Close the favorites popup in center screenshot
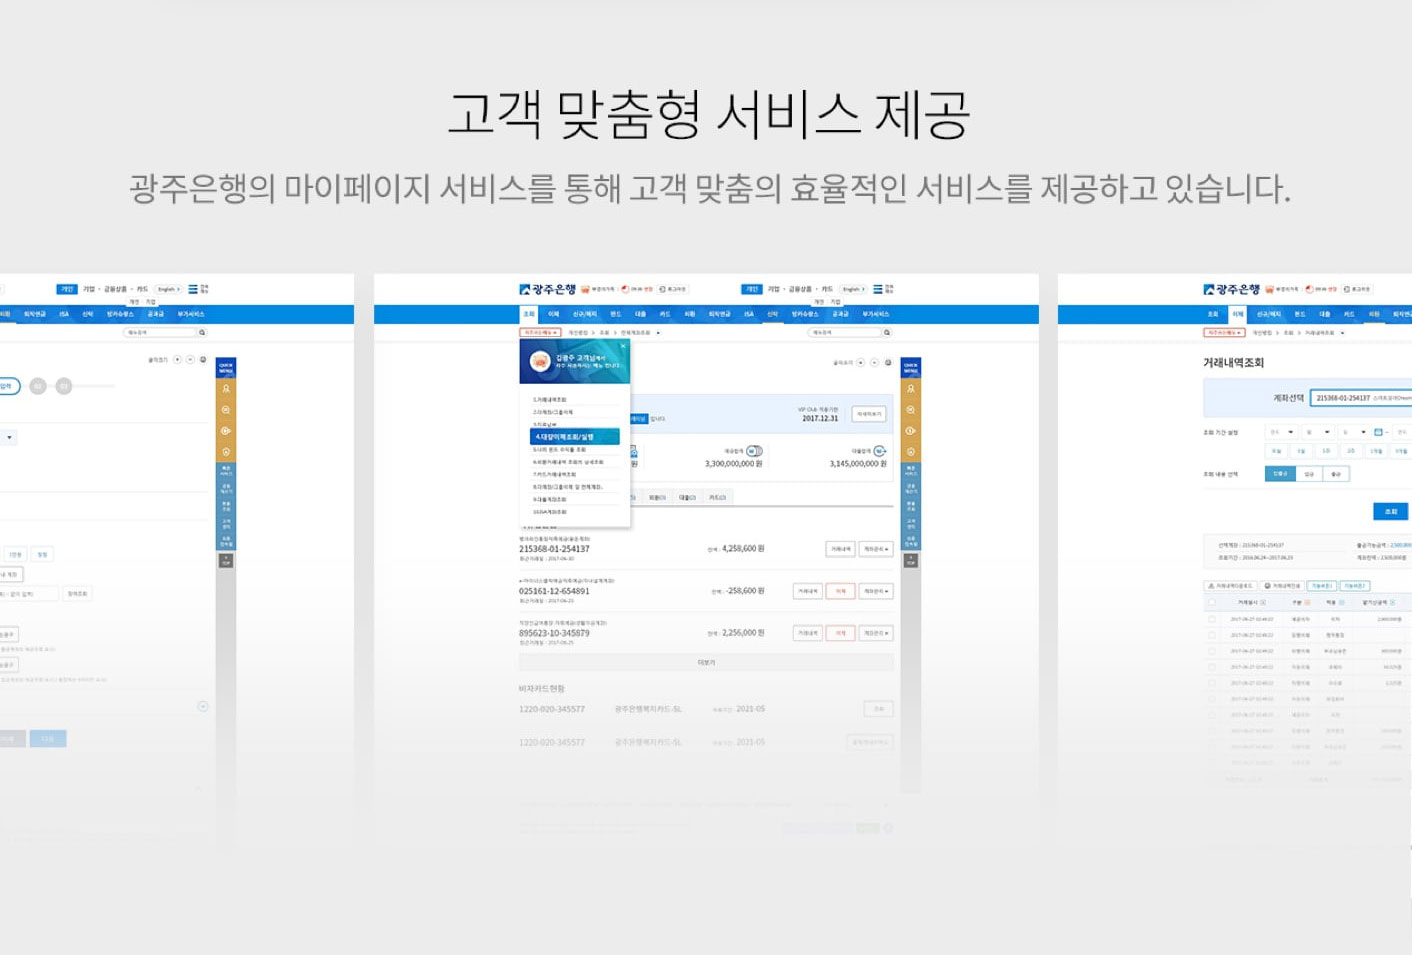The width and height of the screenshot is (1412, 955). (x=623, y=346)
